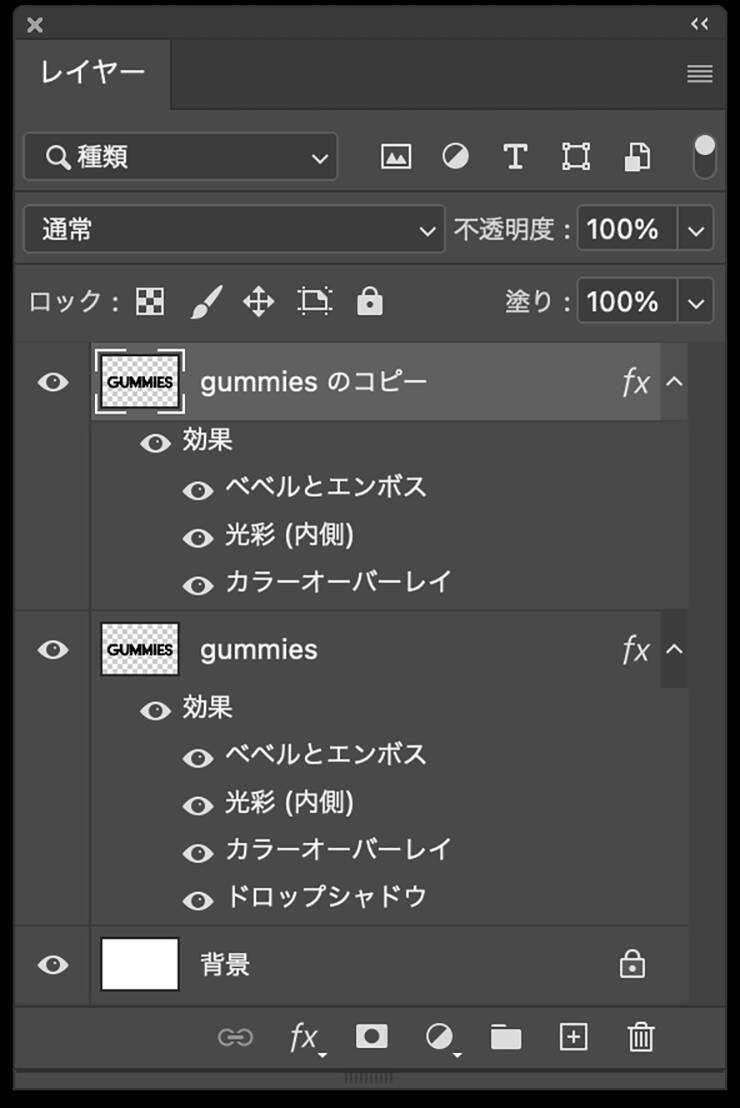This screenshot has width=740, height=1108.
Task: Toggle ドロップシャドウ effect visibility
Action: [198, 900]
